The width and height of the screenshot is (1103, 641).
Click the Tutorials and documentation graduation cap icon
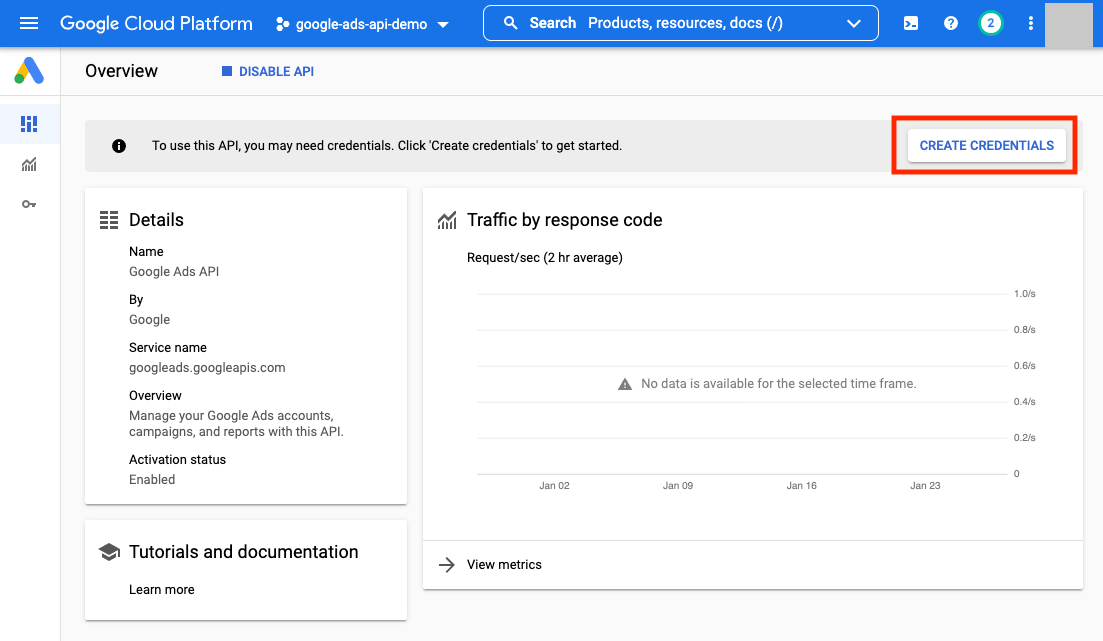[x=109, y=552]
